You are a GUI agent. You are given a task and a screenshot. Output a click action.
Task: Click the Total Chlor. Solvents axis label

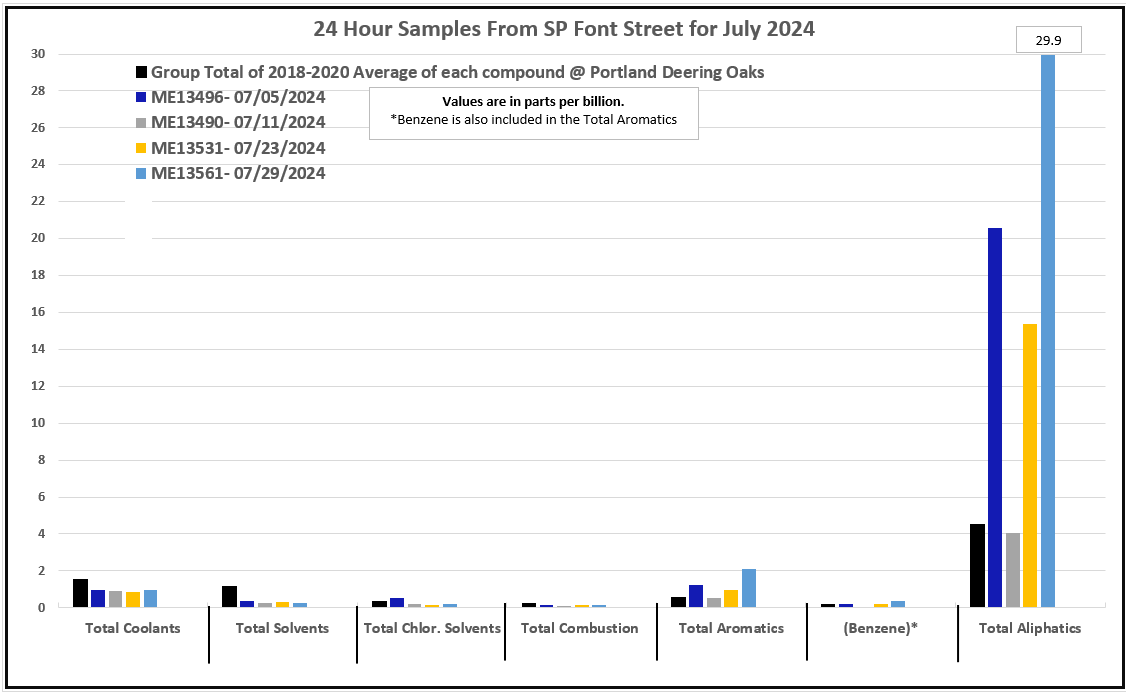[x=432, y=628]
